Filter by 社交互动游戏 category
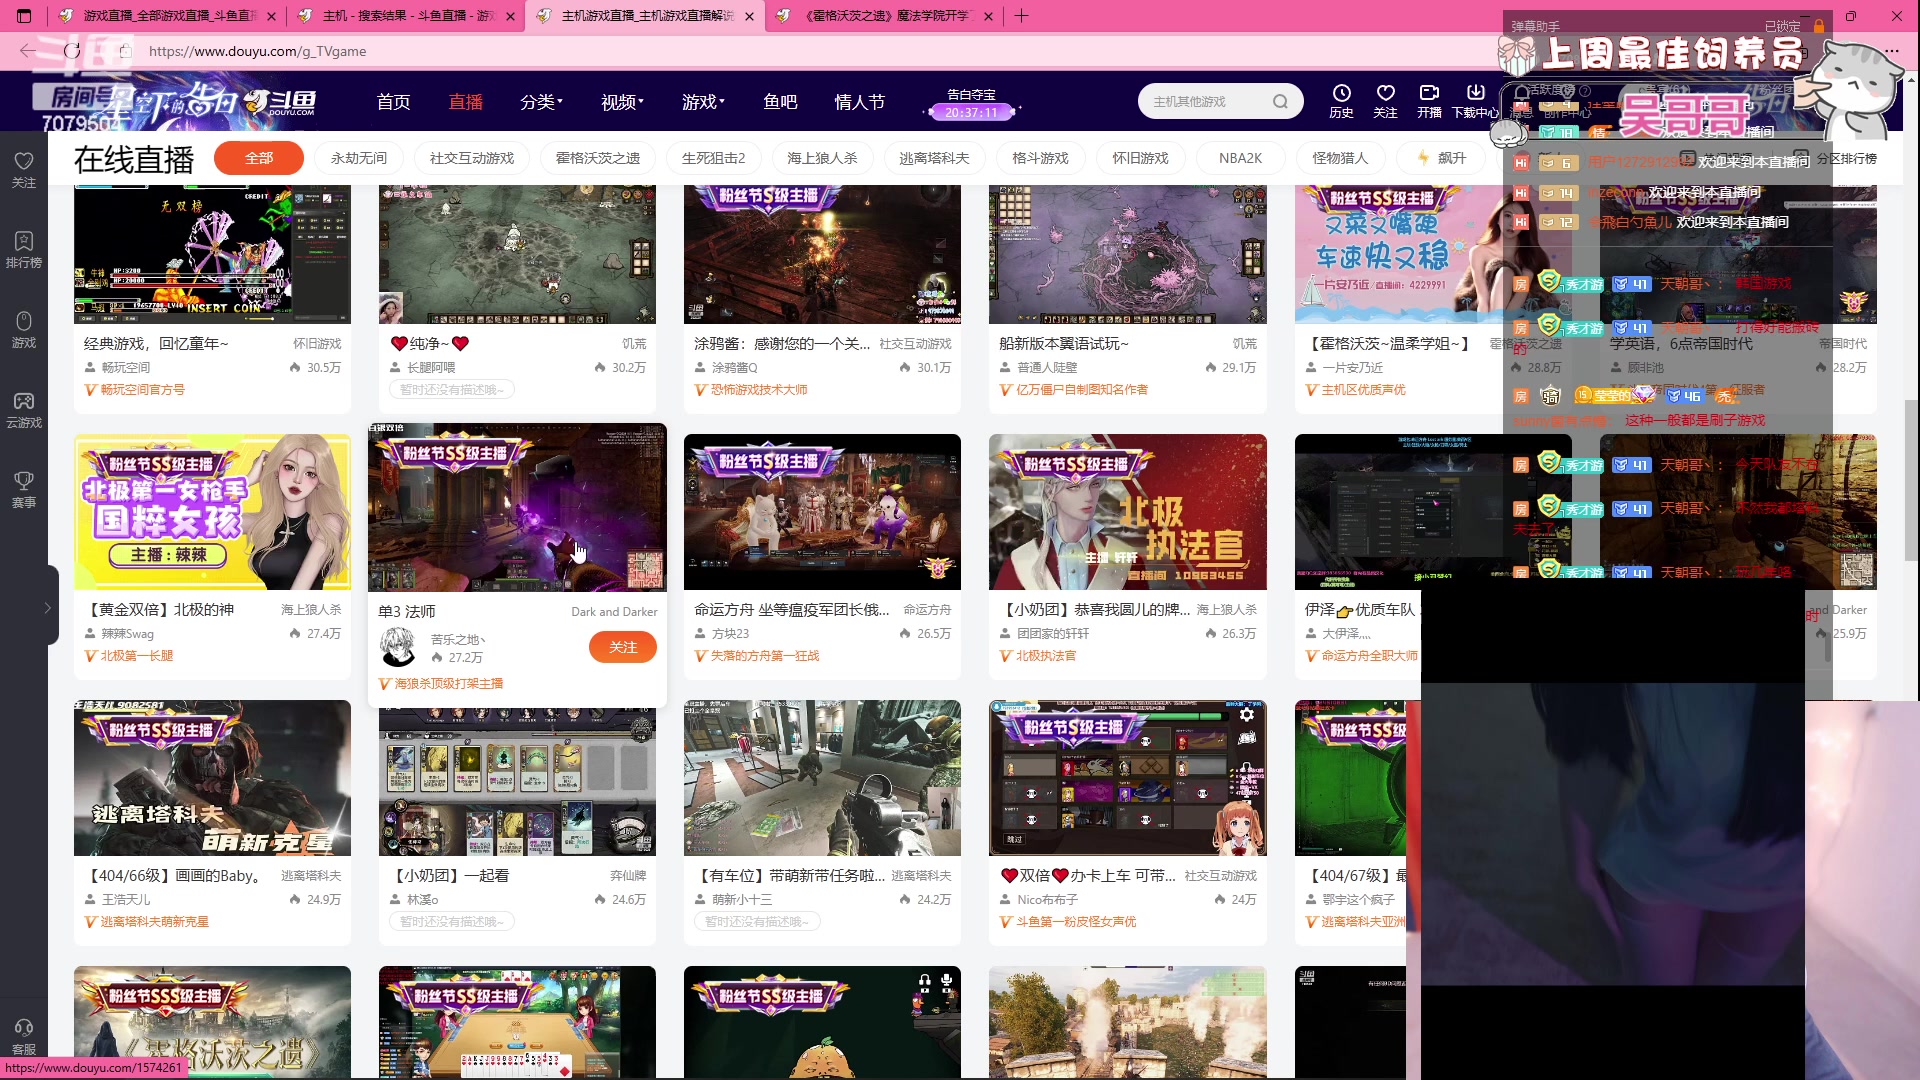The width and height of the screenshot is (1920, 1080). pos(472,158)
